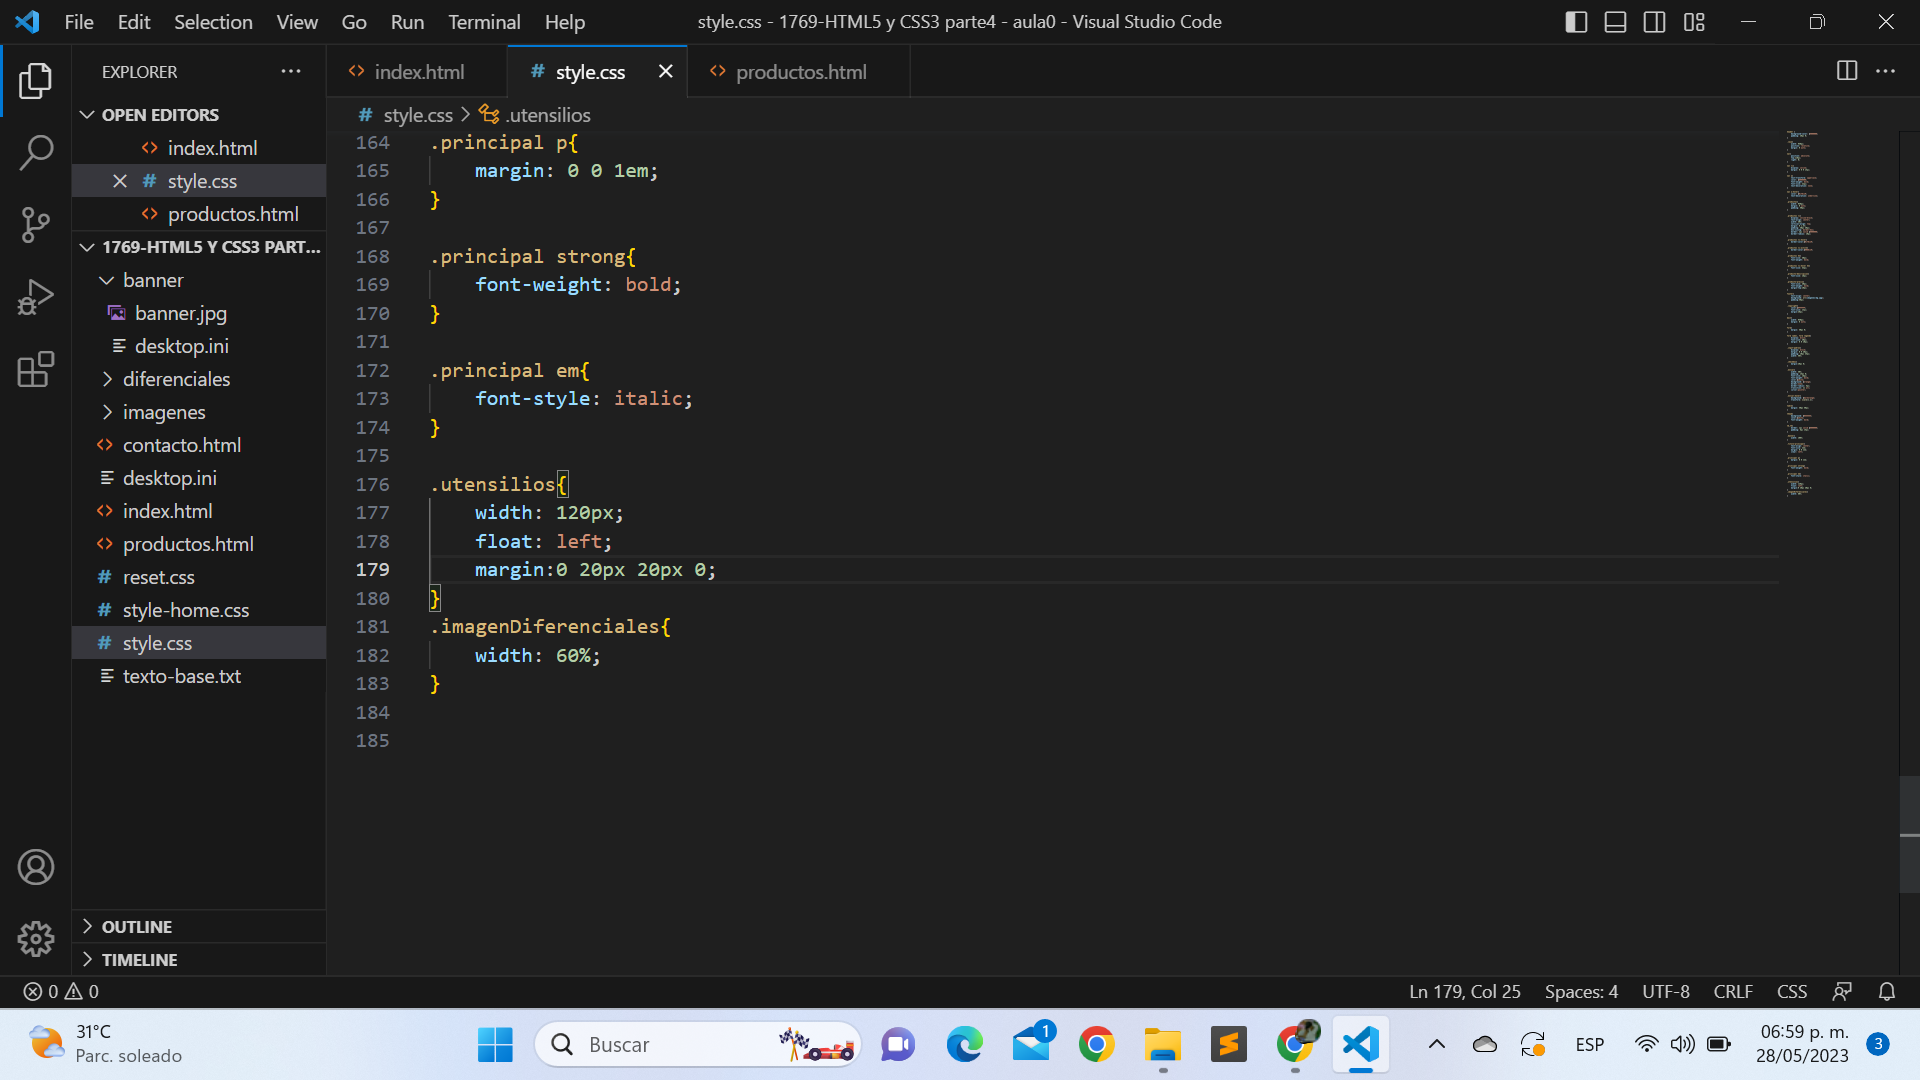Open File Explorer from the taskbar
The width and height of the screenshot is (1920, 1080).
pyautogui.click(x=1163, y=1045)
